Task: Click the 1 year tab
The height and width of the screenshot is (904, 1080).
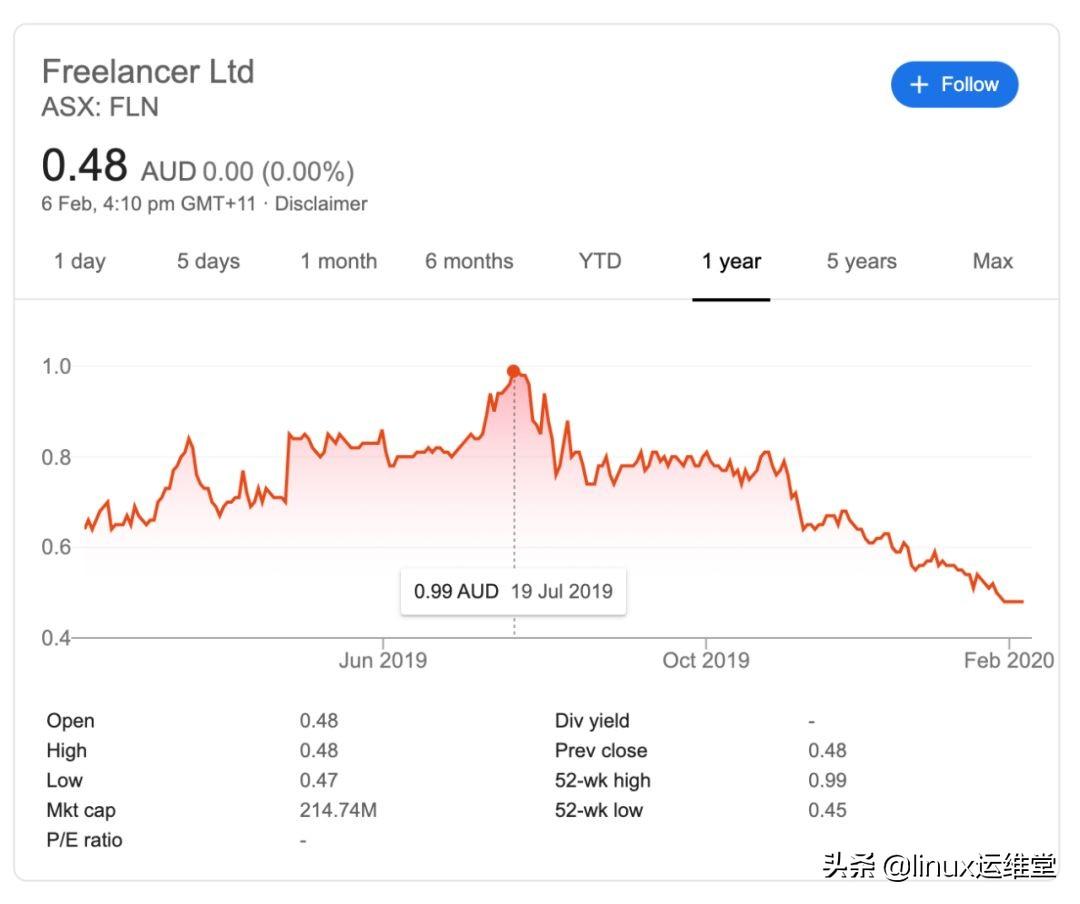Action: point(731,261)
